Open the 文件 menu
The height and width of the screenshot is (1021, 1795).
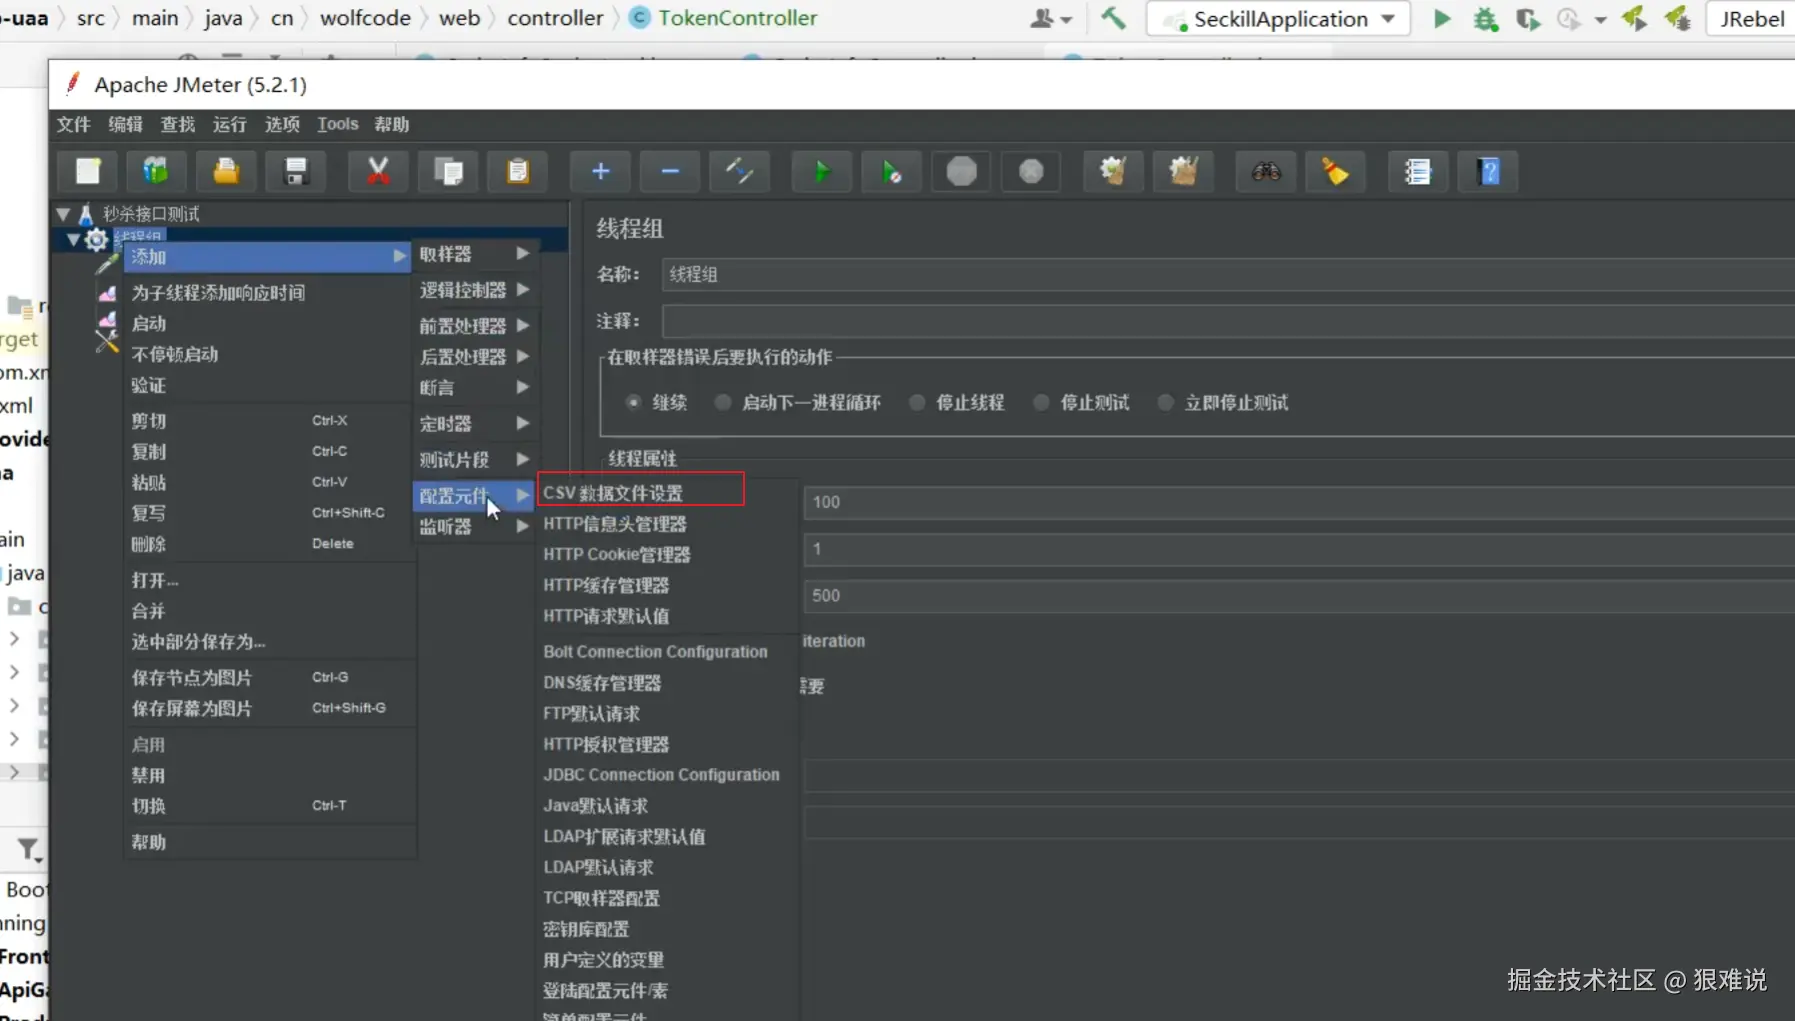(73, 124)
